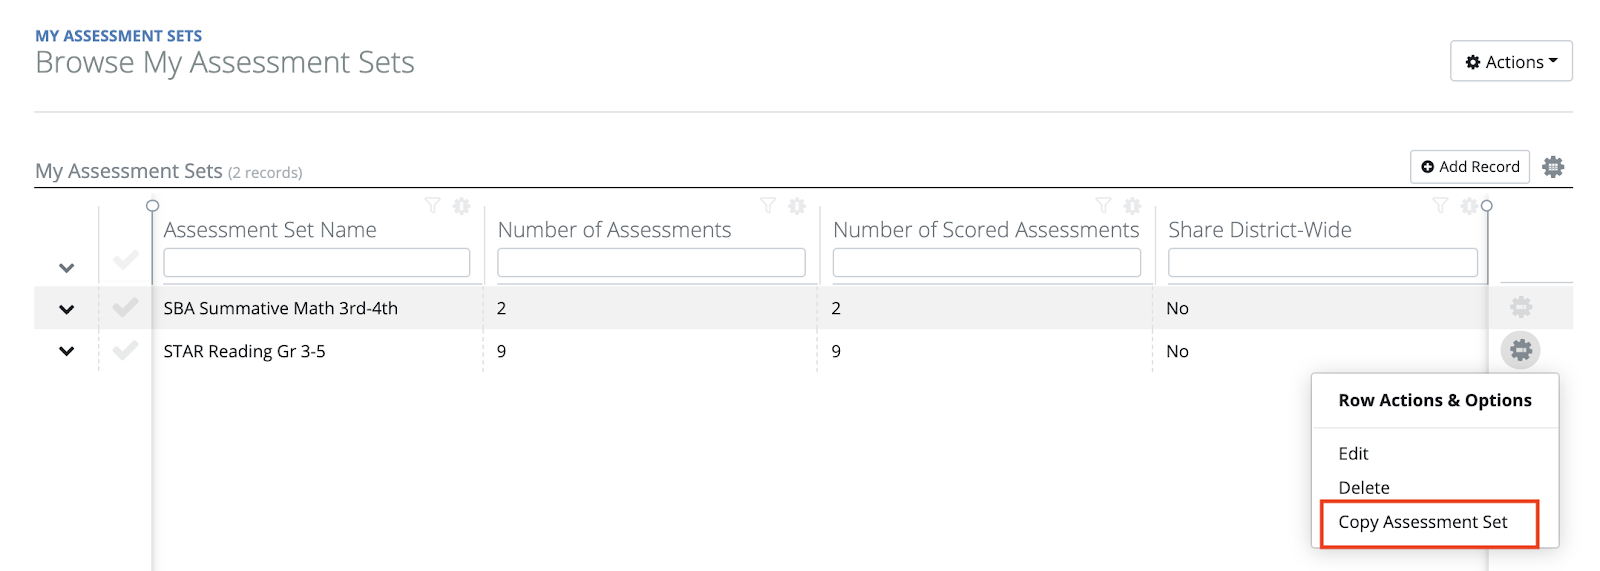Image resolution: width=1600 pixels, height=571 pixels.
Task: Select the STAR Reading Gr 3-5 row checkmark
Action: [125, 351]
